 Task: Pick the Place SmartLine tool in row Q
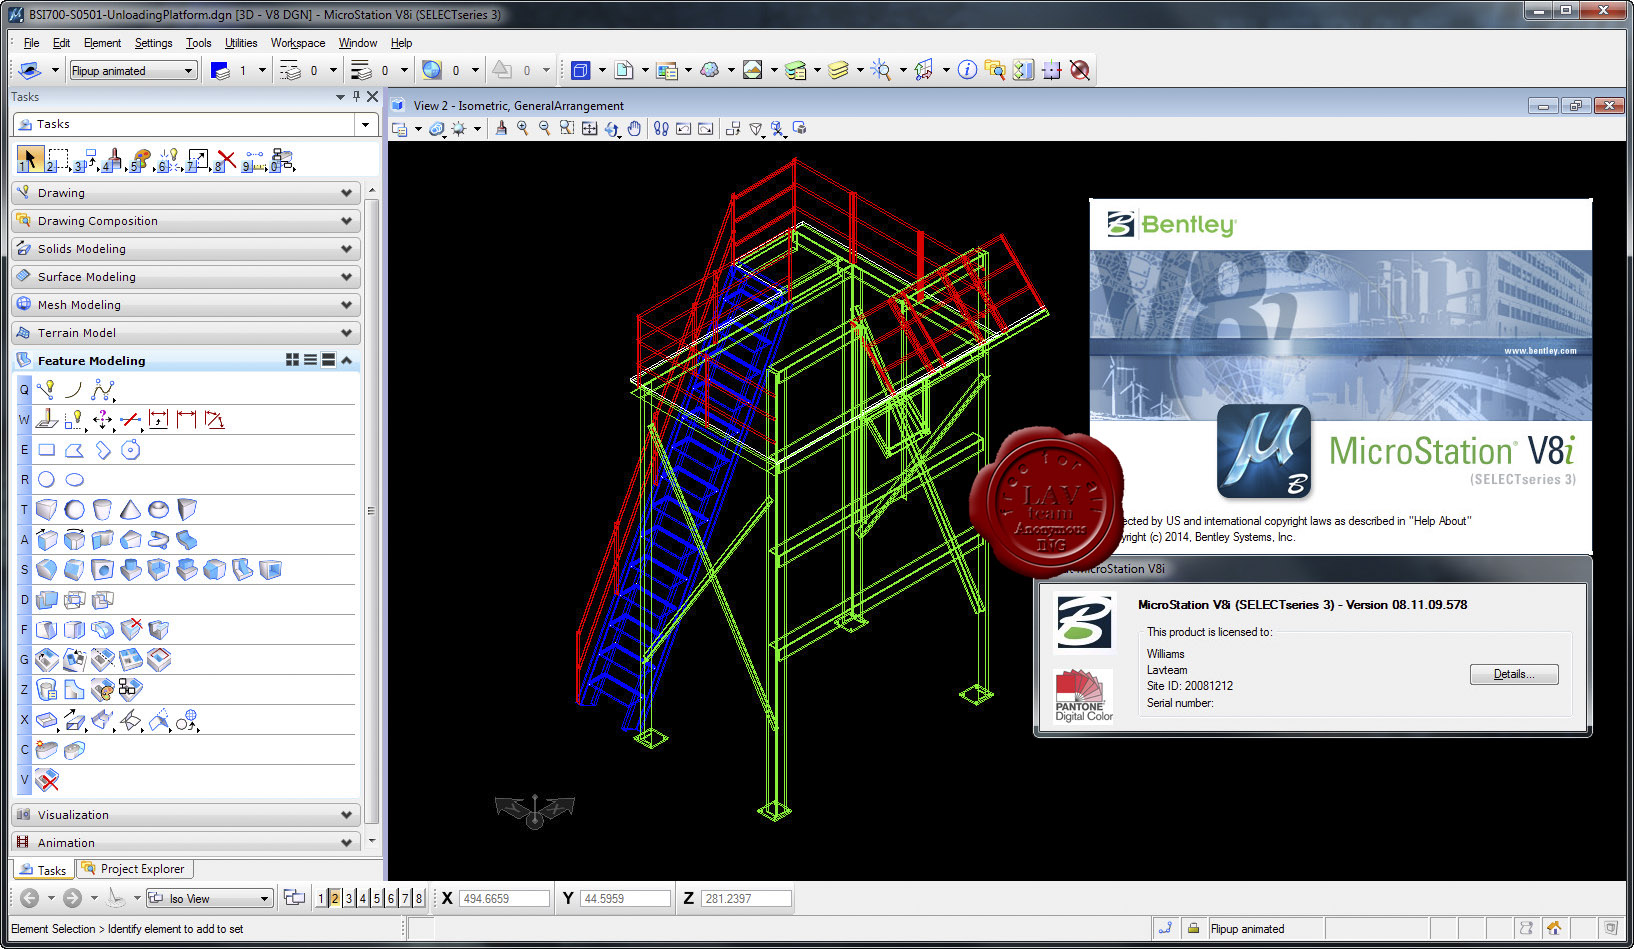pos(46,390)
